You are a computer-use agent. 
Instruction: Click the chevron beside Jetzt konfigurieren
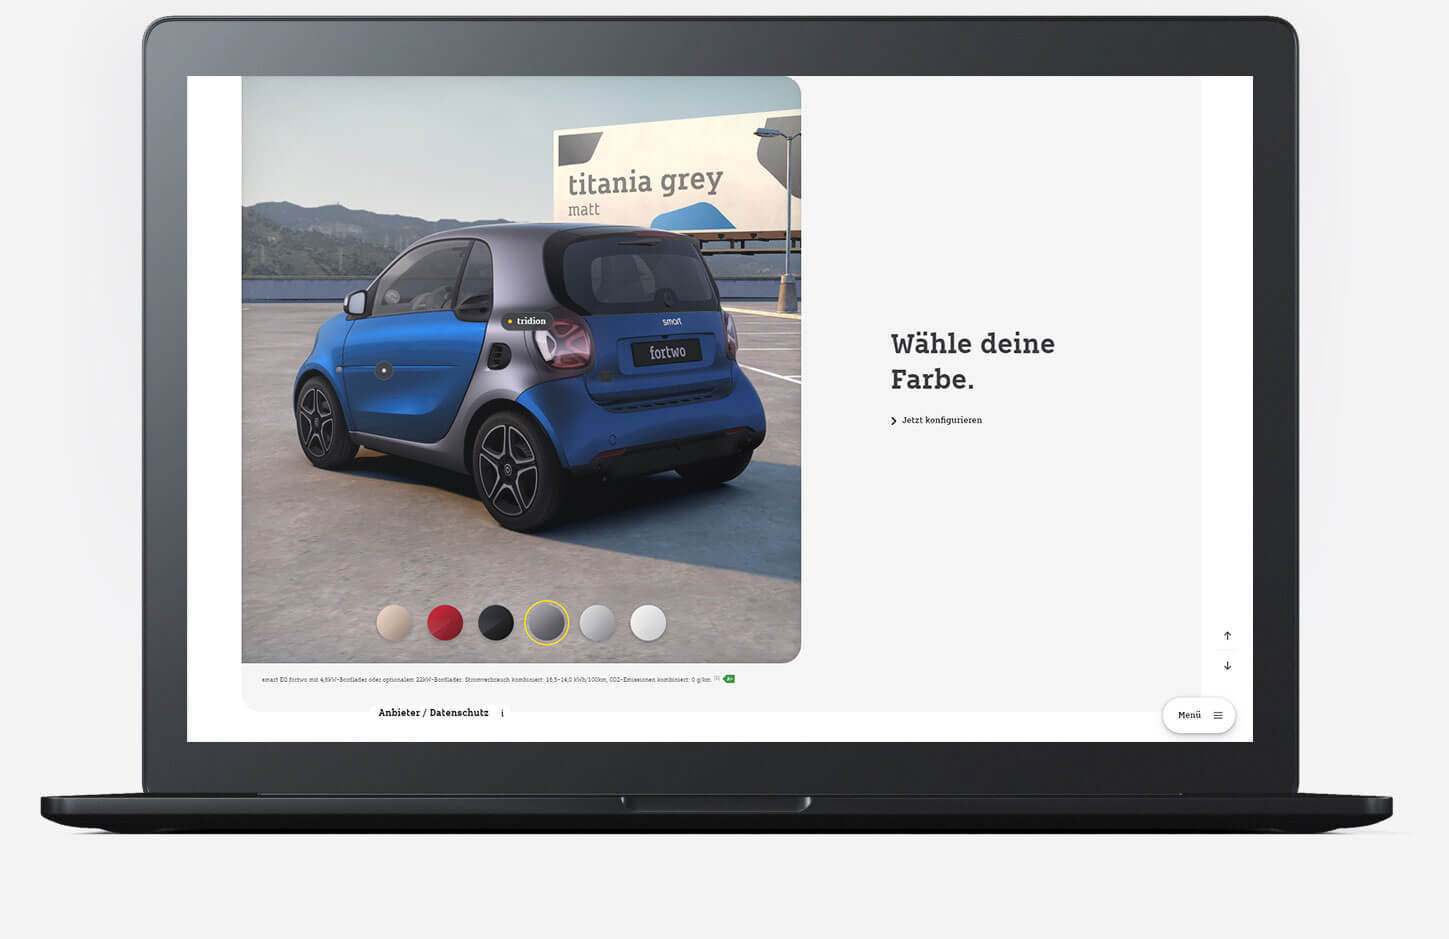click(893, 421)
